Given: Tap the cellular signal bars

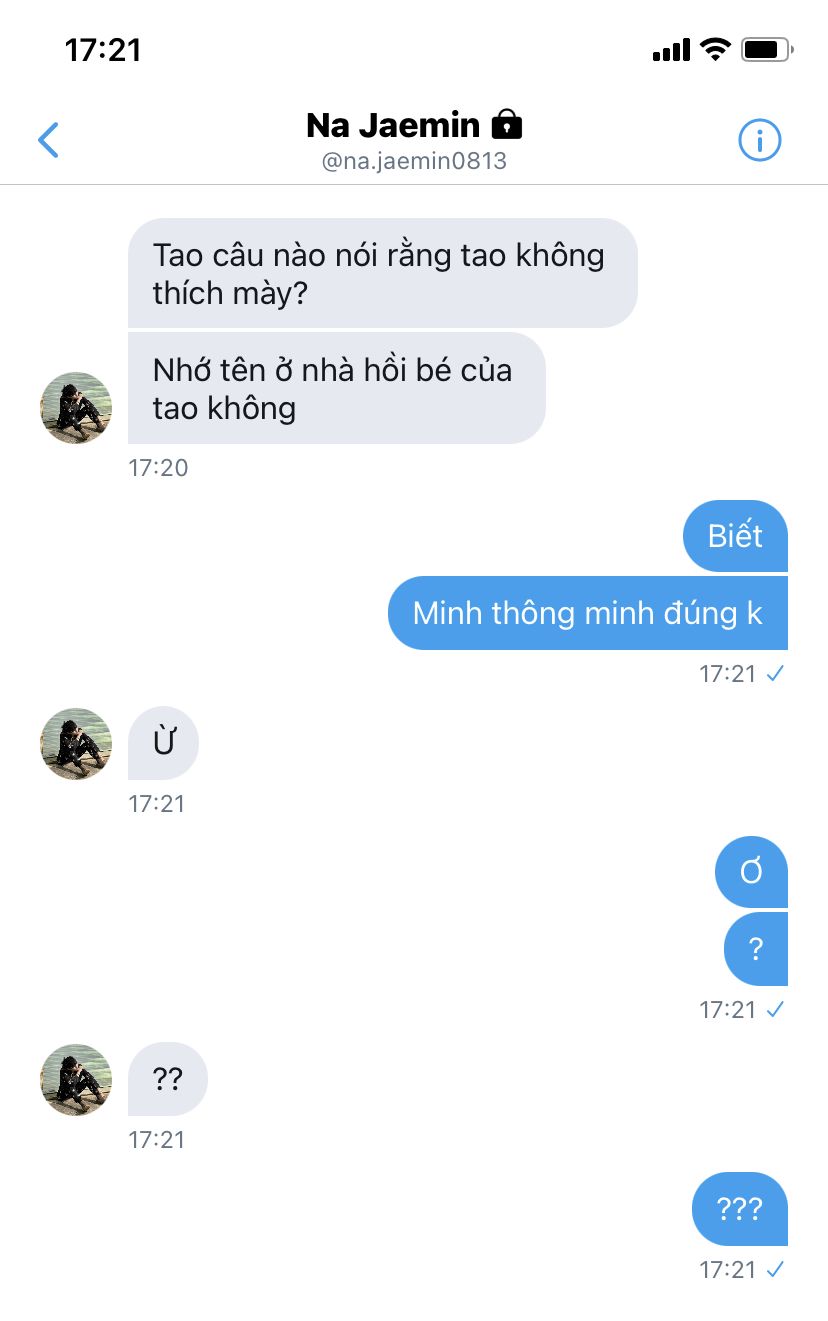Looking at the screenshot, I should pos(671,50).
